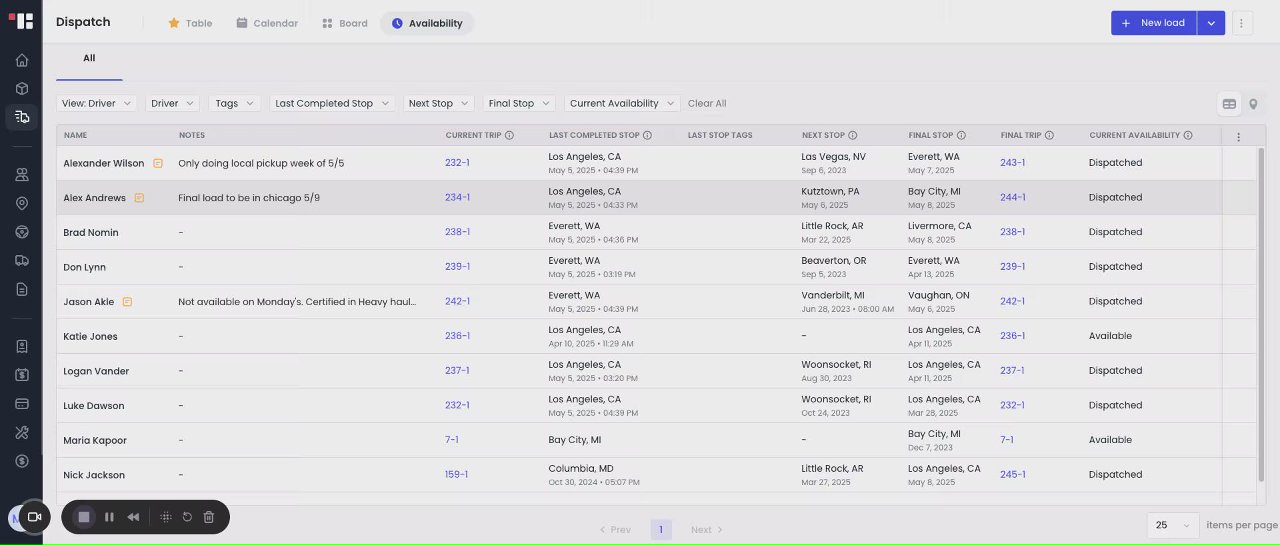Select the Dispatch truck-list sidebar icon
Screen dimensions: 1280x545
[x=21, y=117]
